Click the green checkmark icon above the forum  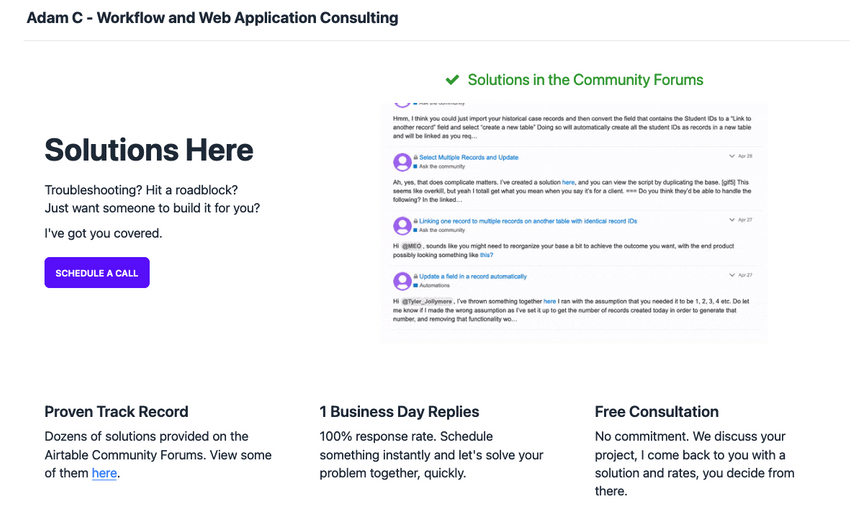(452, 80)
